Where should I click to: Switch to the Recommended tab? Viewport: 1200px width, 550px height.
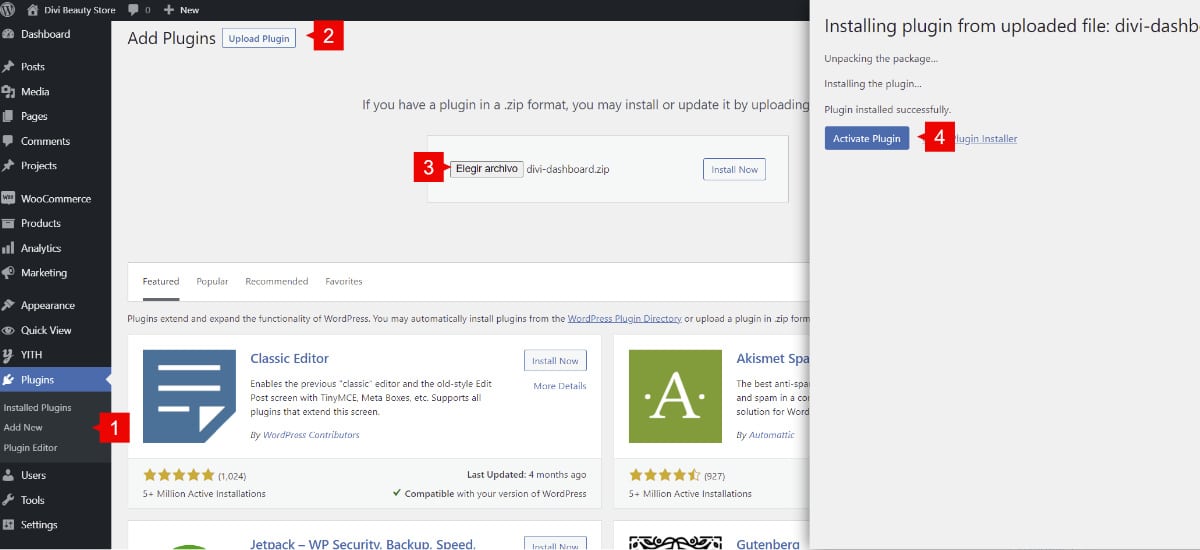276,282
